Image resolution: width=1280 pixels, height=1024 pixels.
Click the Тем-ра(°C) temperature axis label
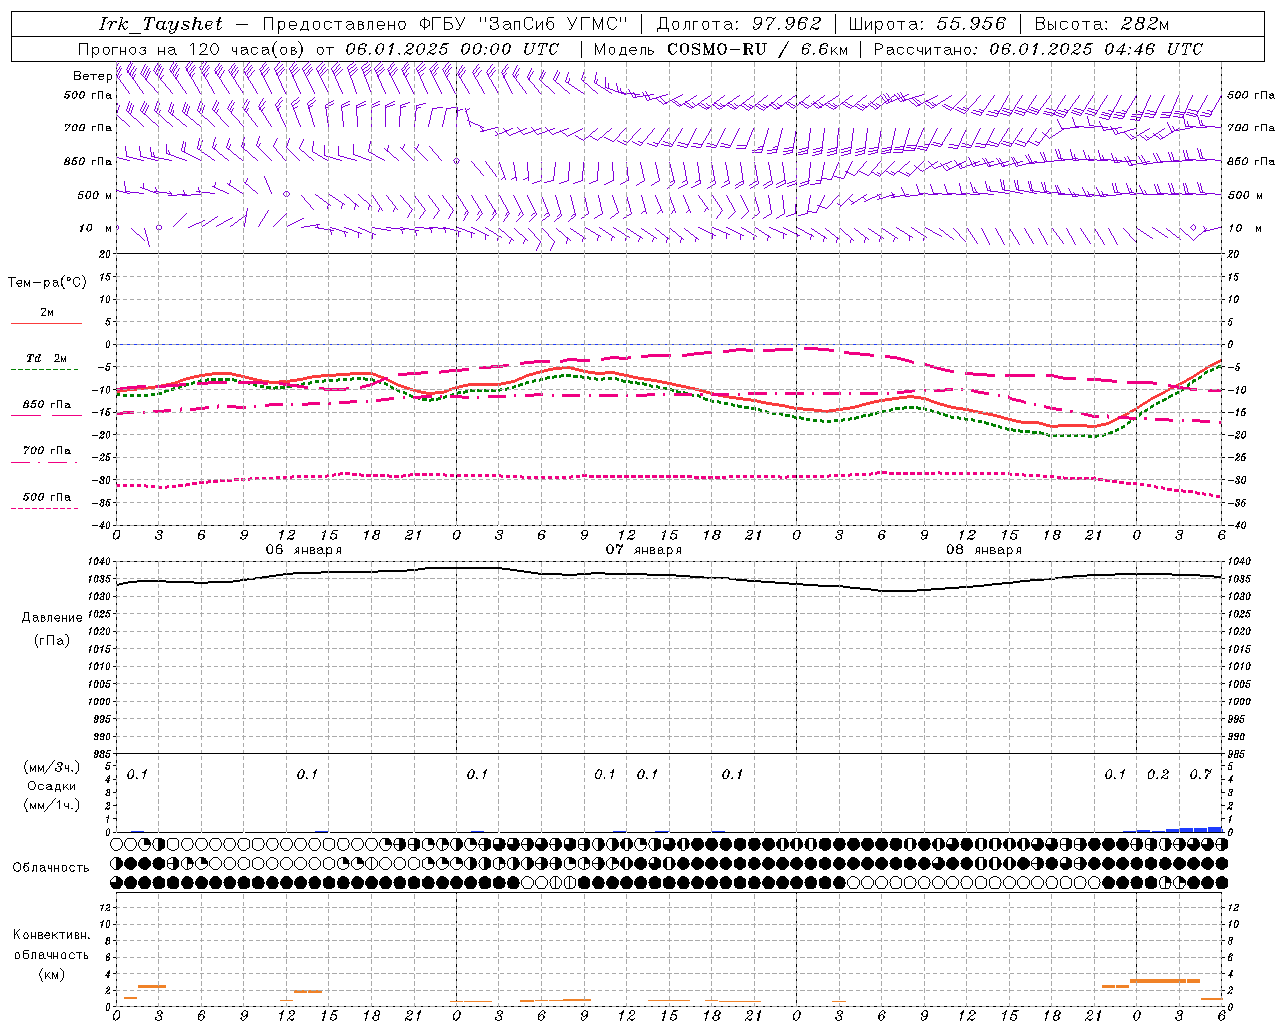pos(47,283)
